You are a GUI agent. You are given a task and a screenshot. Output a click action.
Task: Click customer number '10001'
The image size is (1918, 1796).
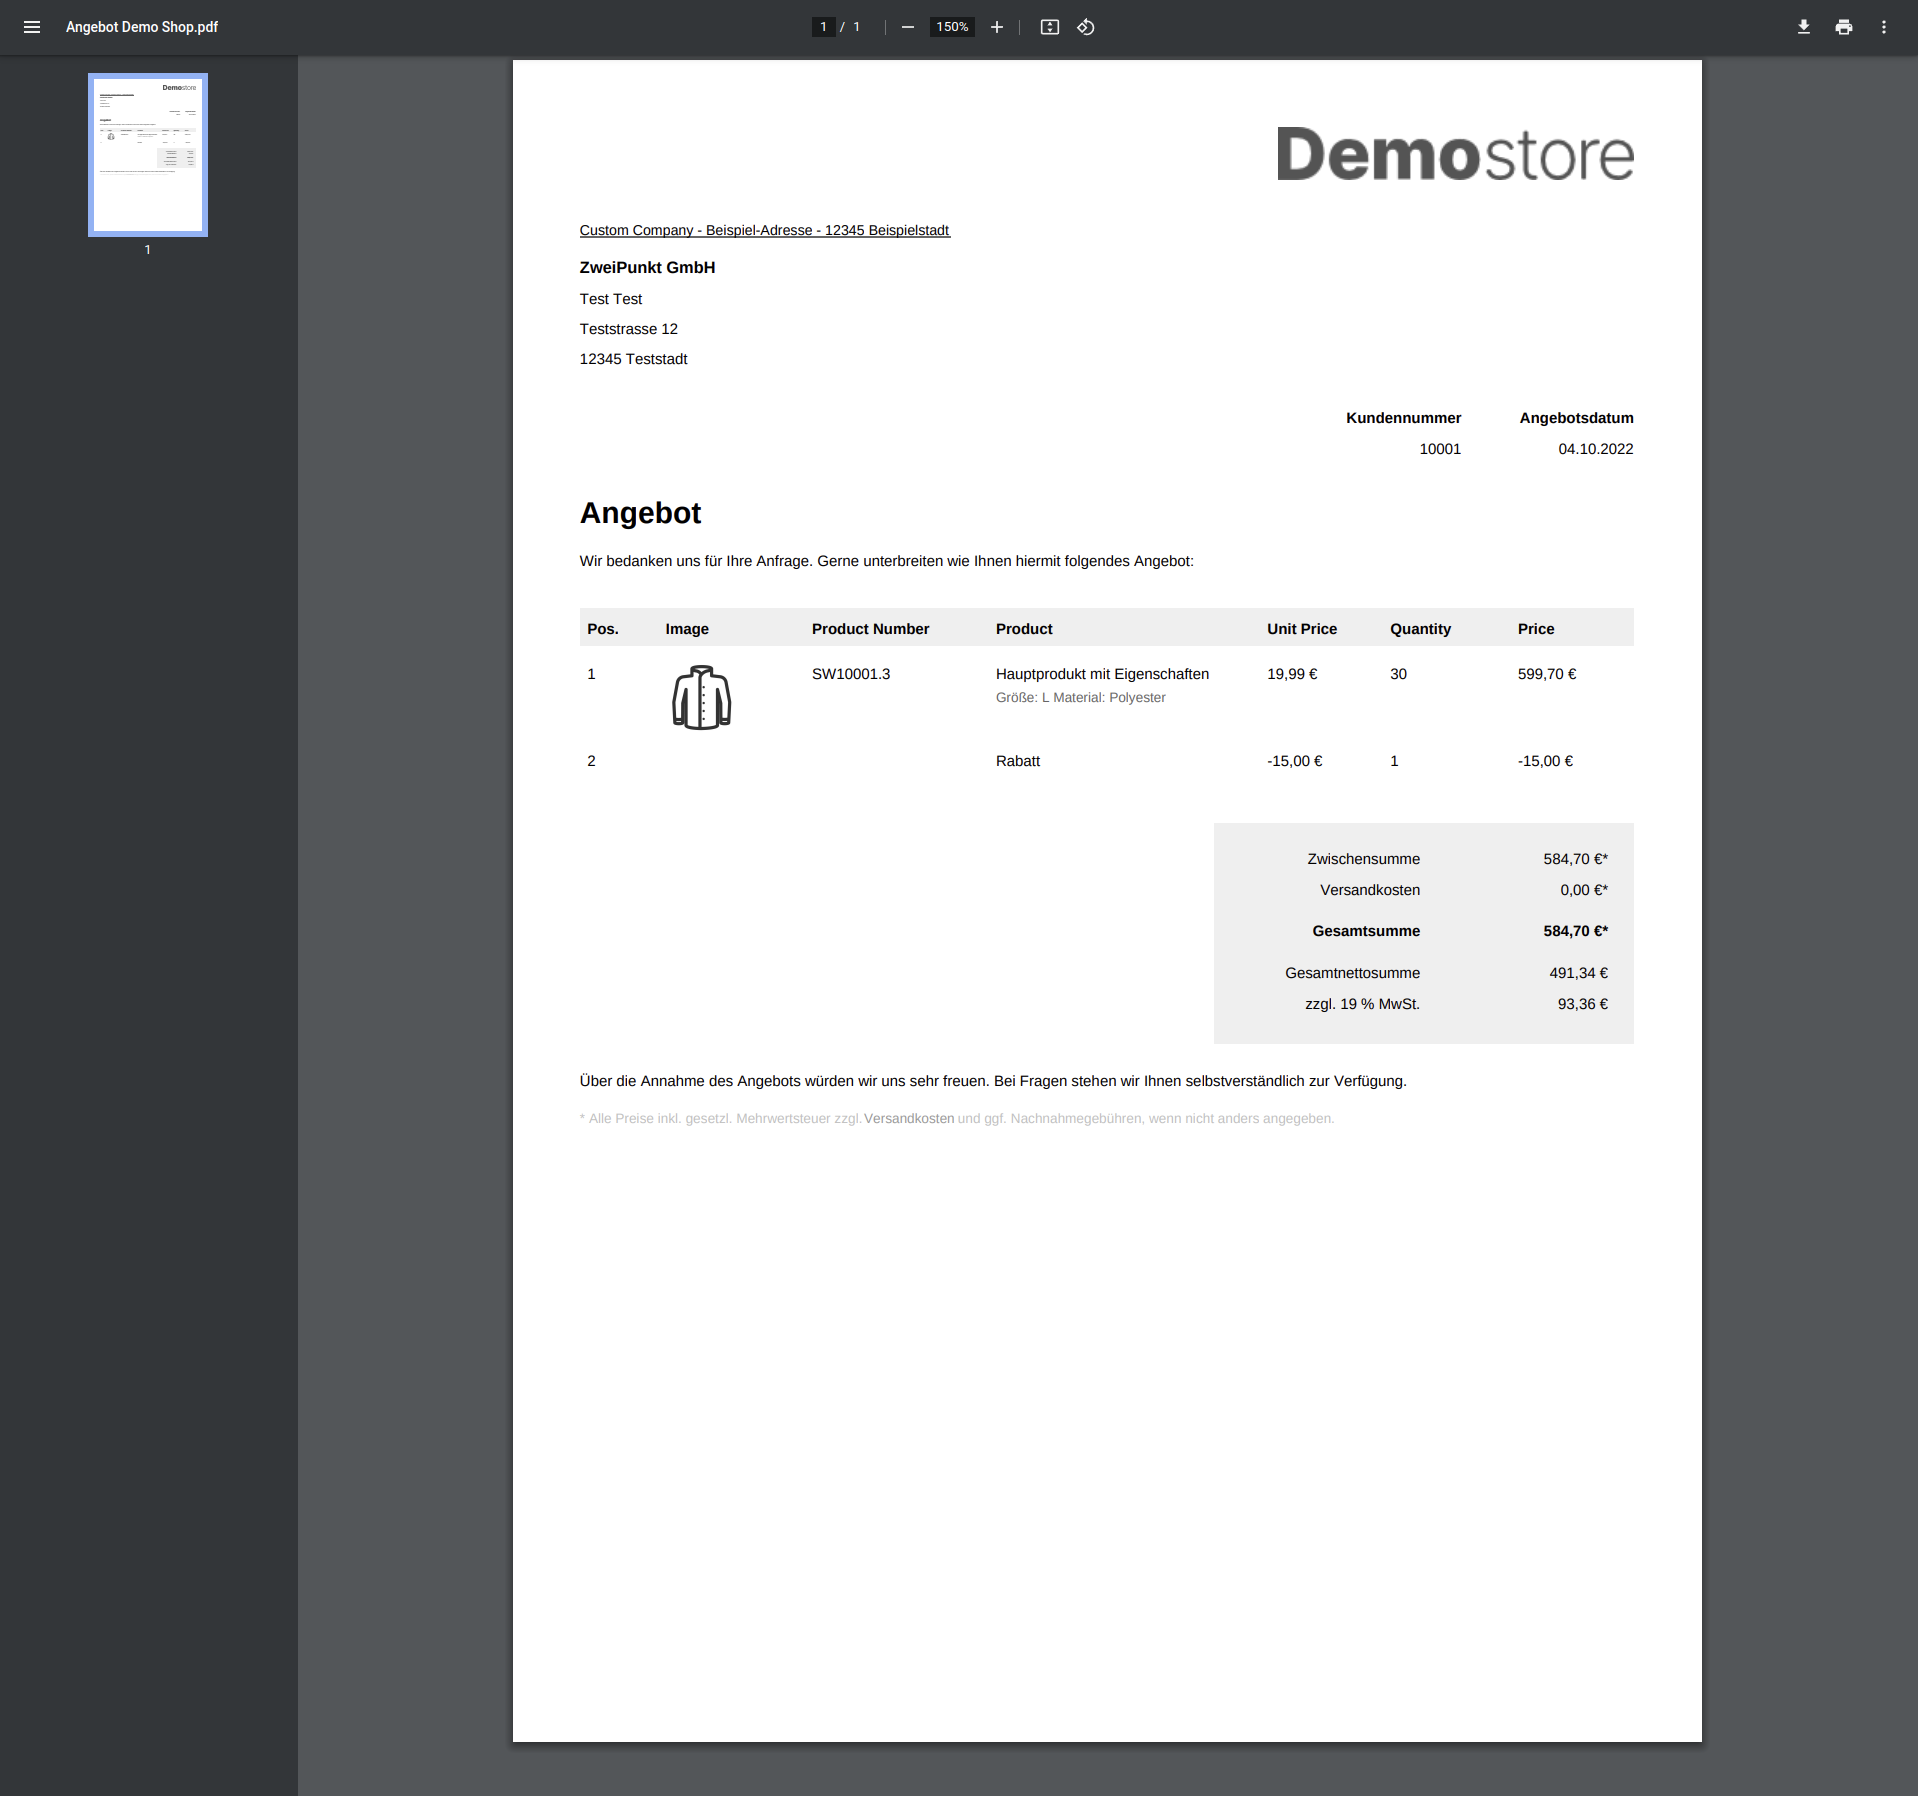tap(1440, 449)
